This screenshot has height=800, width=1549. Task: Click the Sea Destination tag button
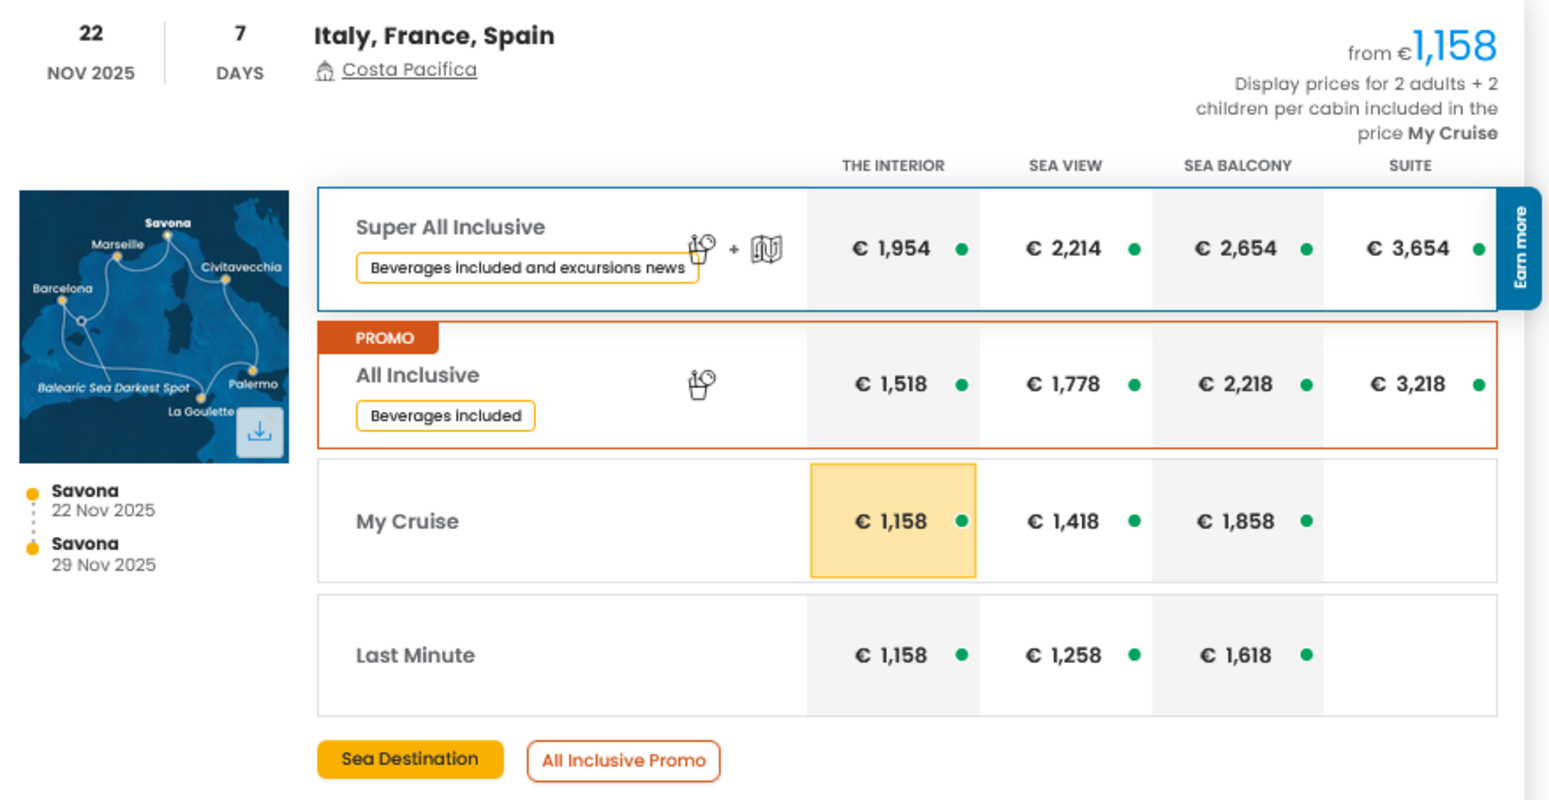(410, 759)
